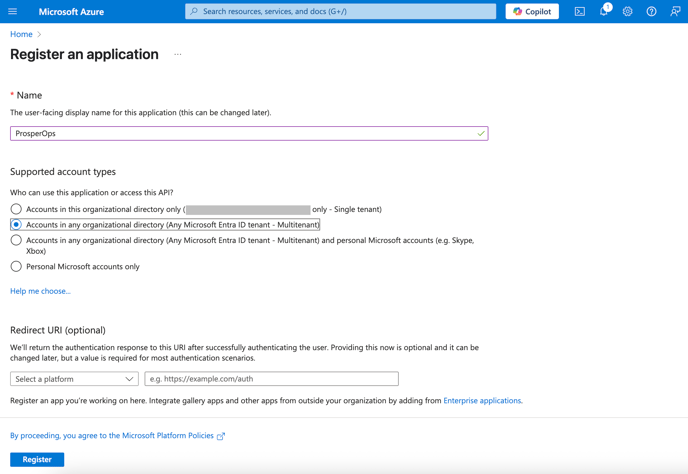Focus the search resources box
The height and width of the screenshot is (474, 688).
(x=340, y=11)
